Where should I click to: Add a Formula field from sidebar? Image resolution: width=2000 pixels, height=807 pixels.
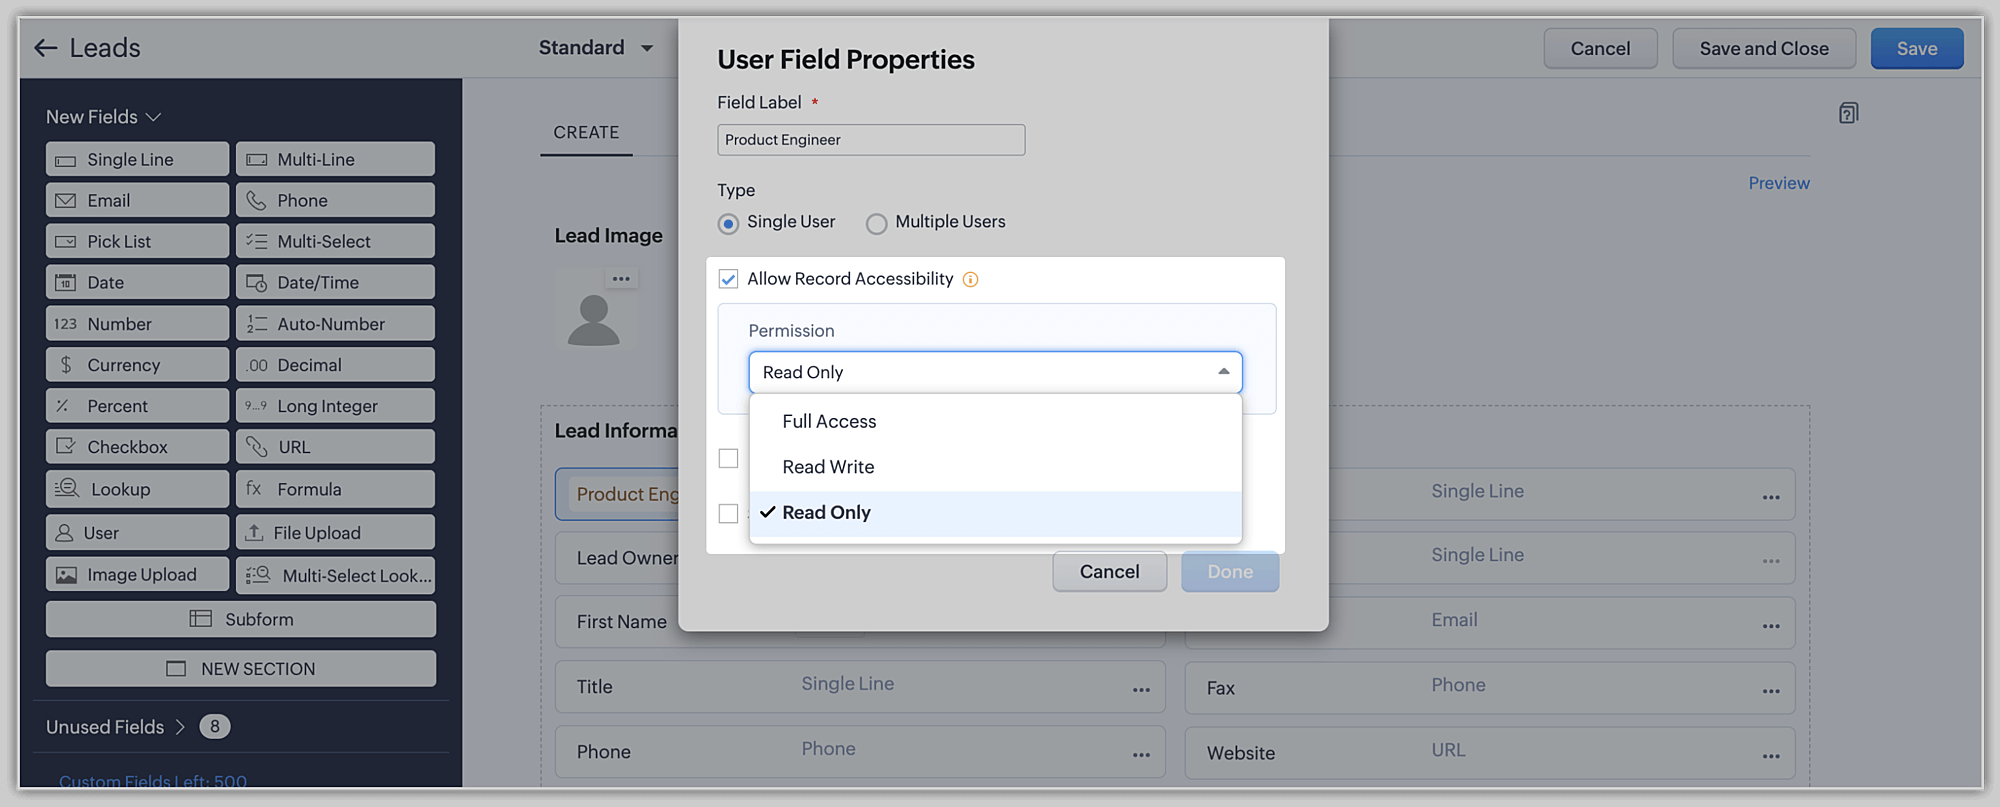tap(335, 489)
